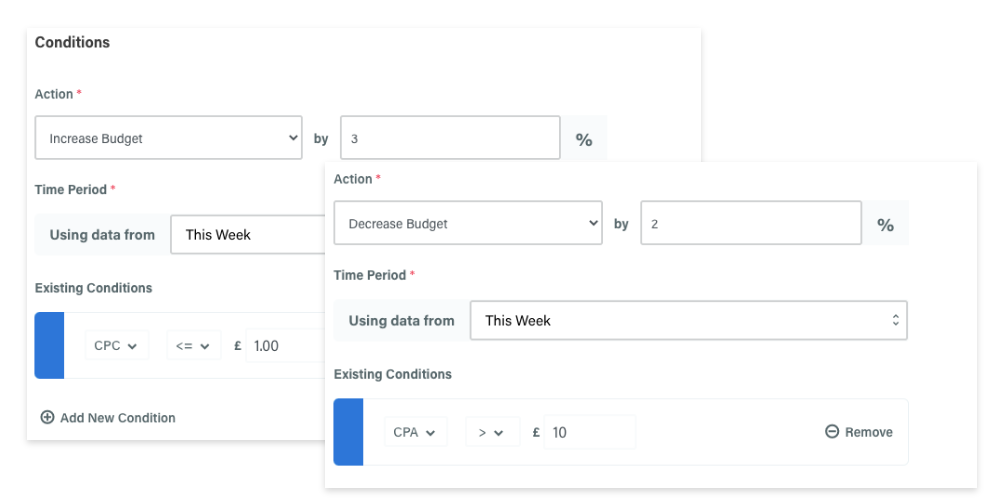This screenshot has height=500, width=1000.
Task: Open the Decrease Budget action dropdown
Action: (x=468, y=223)
